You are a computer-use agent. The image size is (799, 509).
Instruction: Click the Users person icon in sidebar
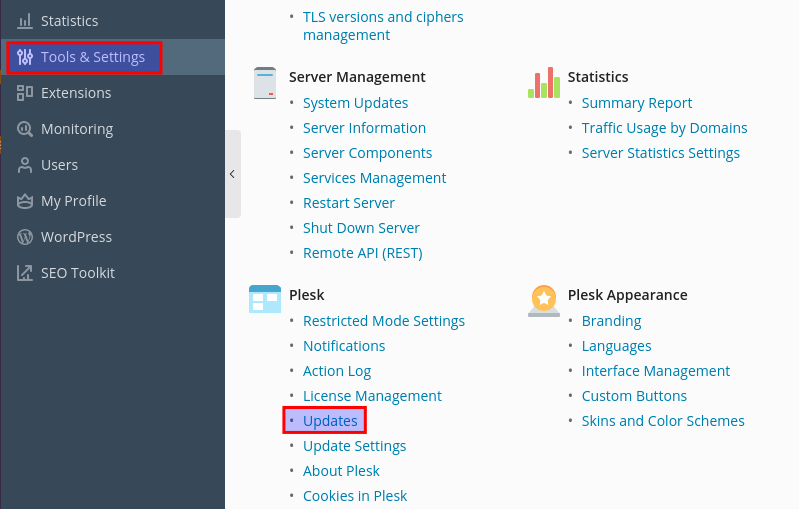25,165
